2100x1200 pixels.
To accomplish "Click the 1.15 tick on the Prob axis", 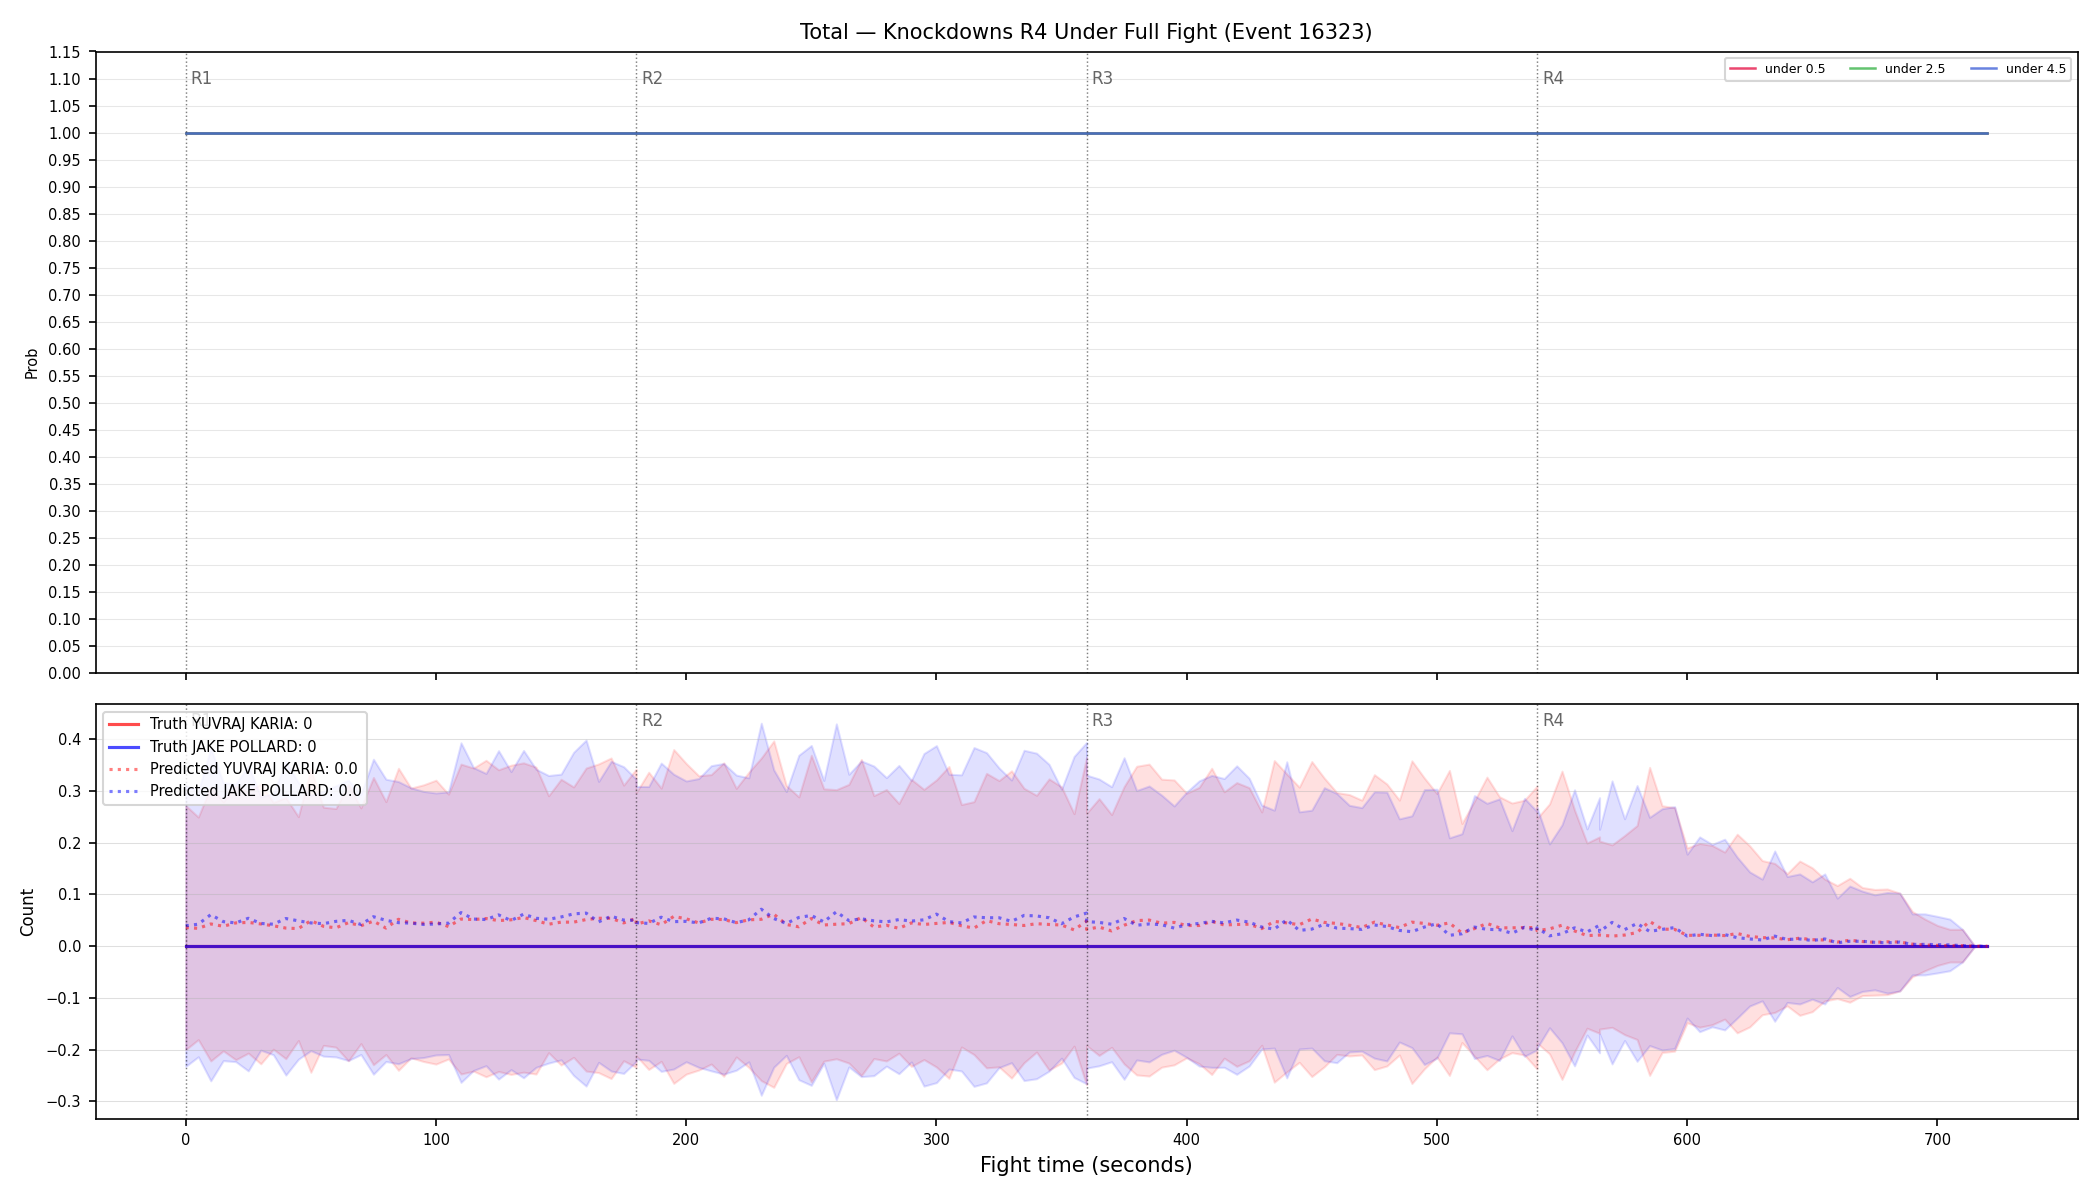I will (x=65, y=52).
